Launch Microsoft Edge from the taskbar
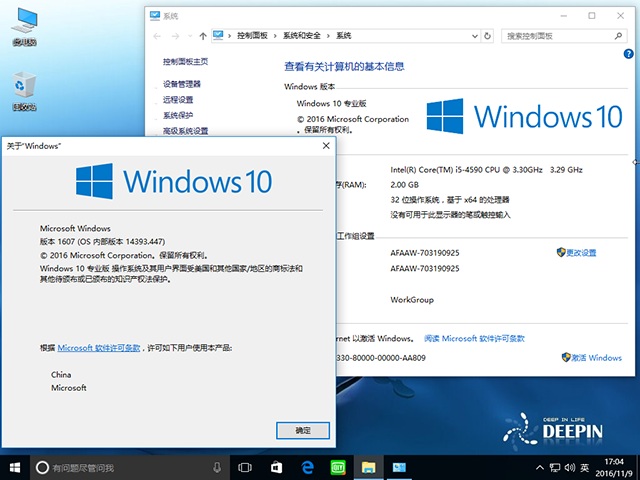Image resolution: width=640 pixels, height=480 pixels. 309,467
